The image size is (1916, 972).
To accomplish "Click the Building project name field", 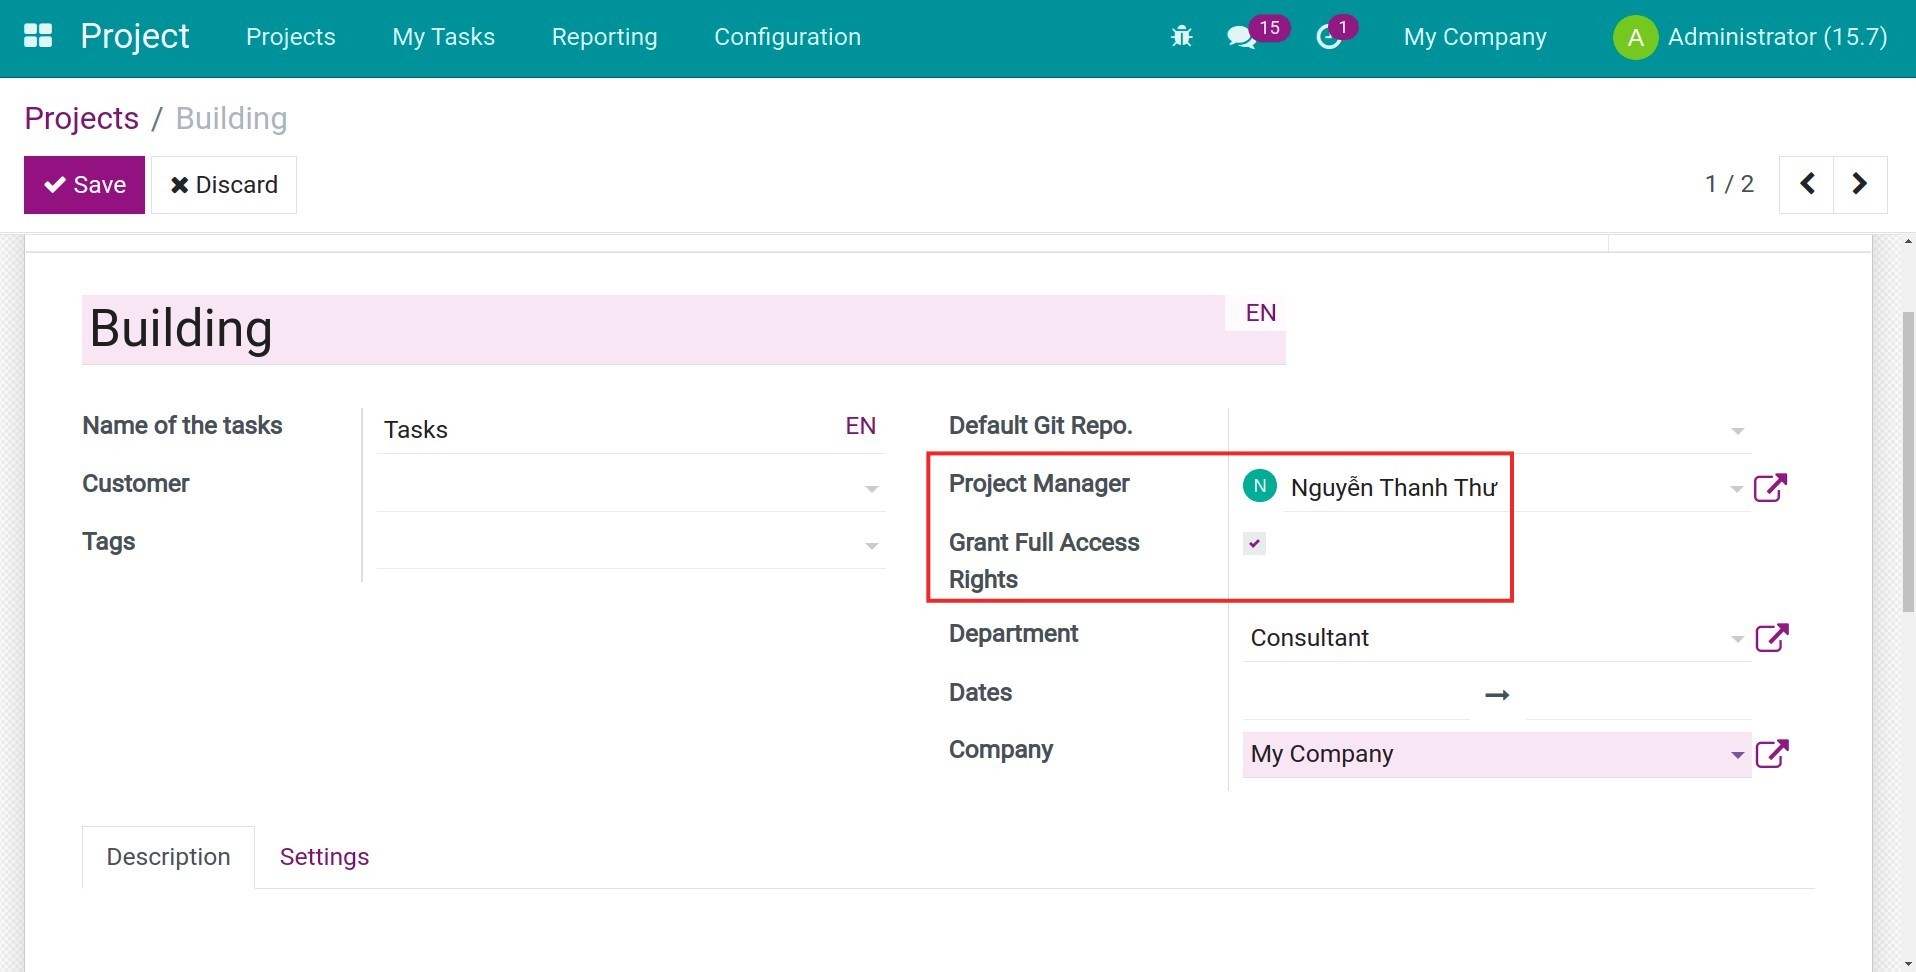I will click(x=652, y=329).
